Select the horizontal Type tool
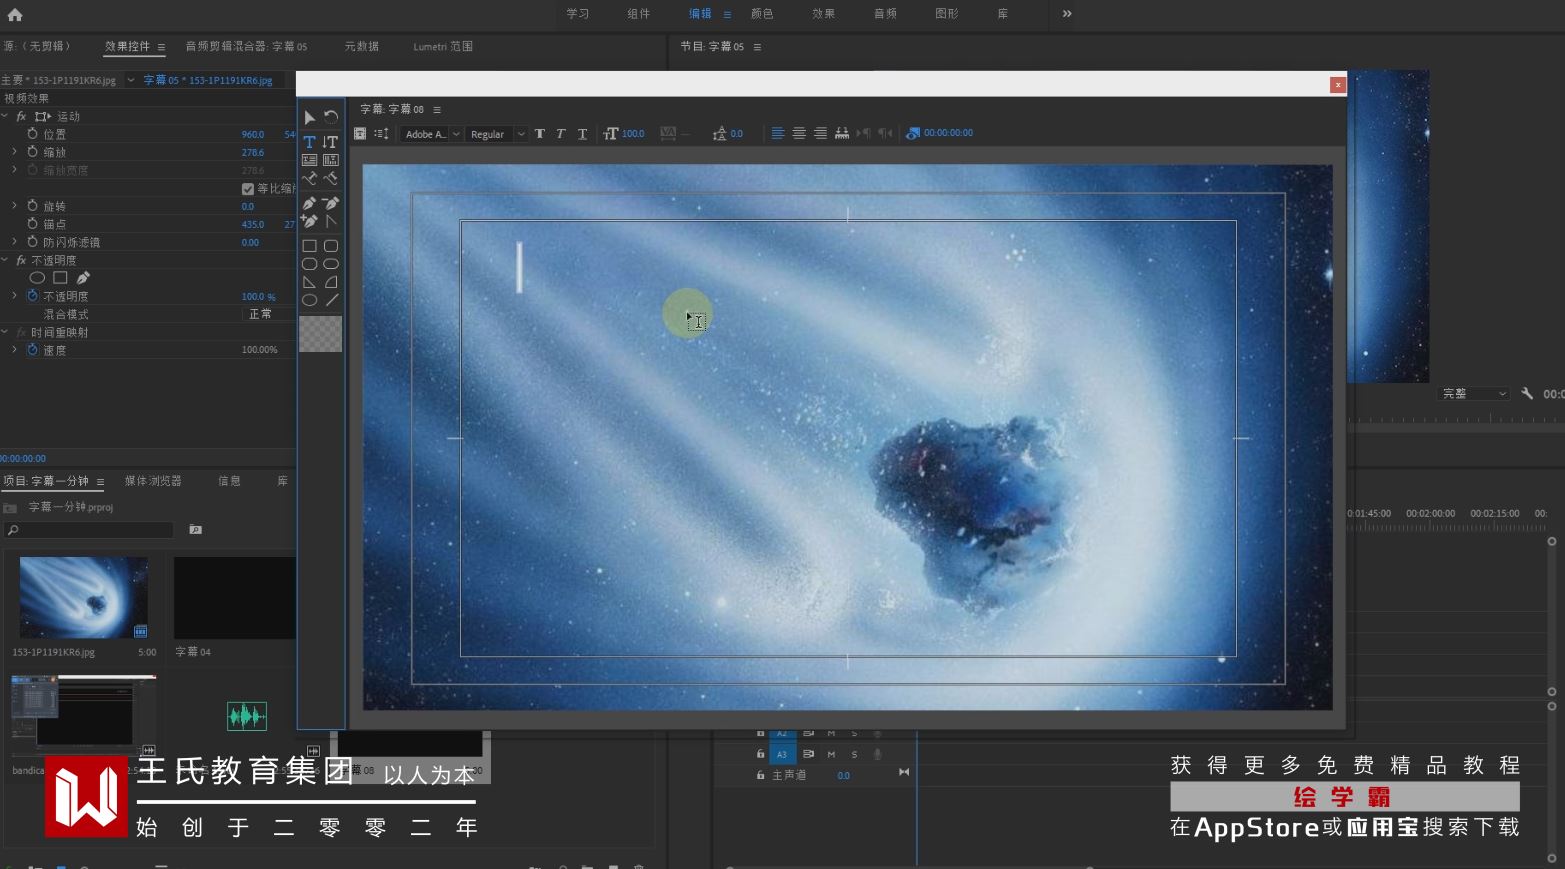Screen dimensions: 1565x869 pyautogui.click(x=309, y=142)
